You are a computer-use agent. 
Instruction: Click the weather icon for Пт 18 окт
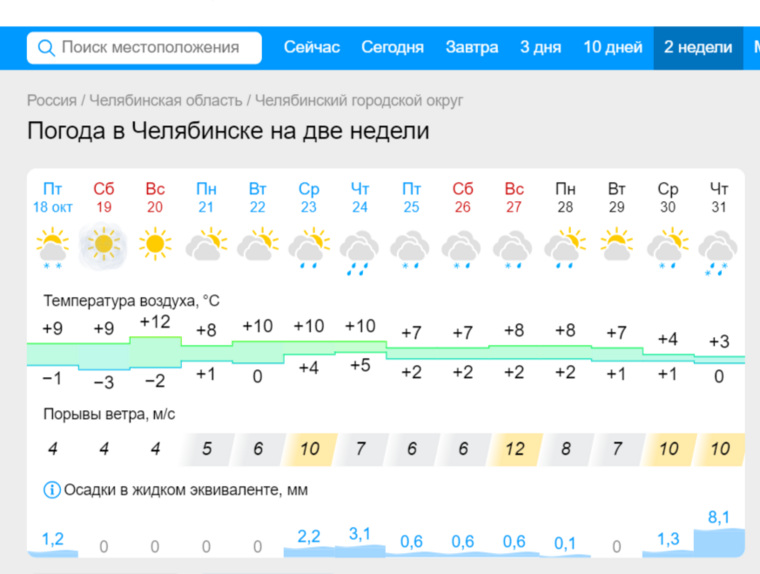tap(52, 248)
